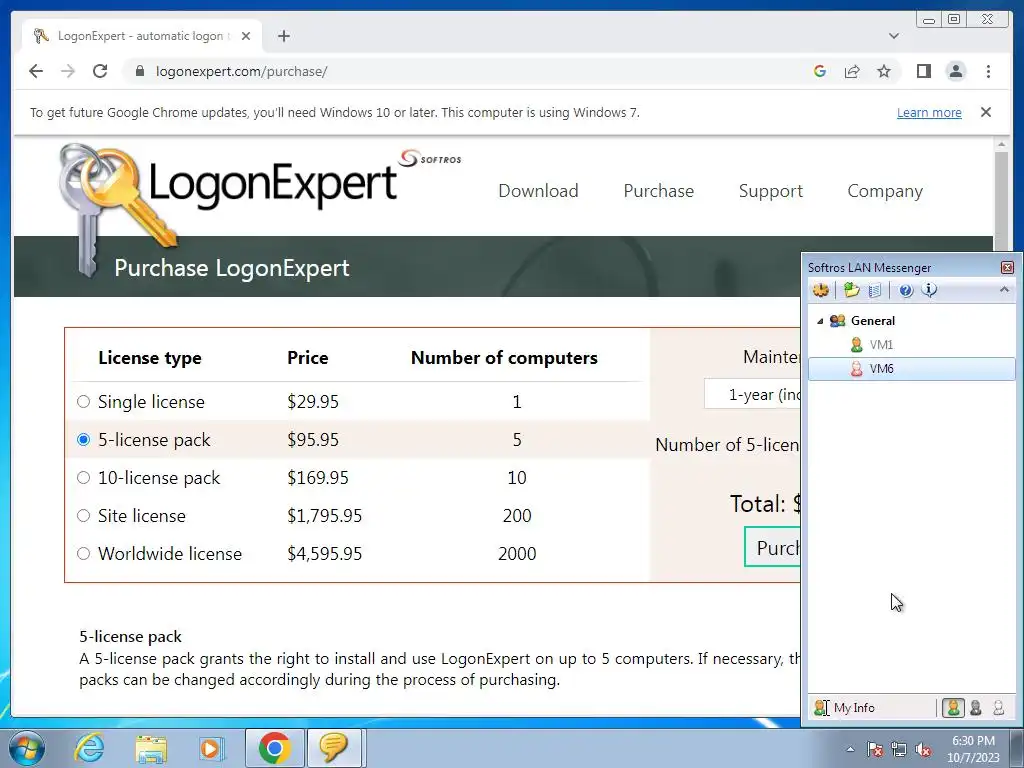Open My Info in Softros LAN Messenger
The width and height of the screenshot is (1024, 768).
click(844, 707)
